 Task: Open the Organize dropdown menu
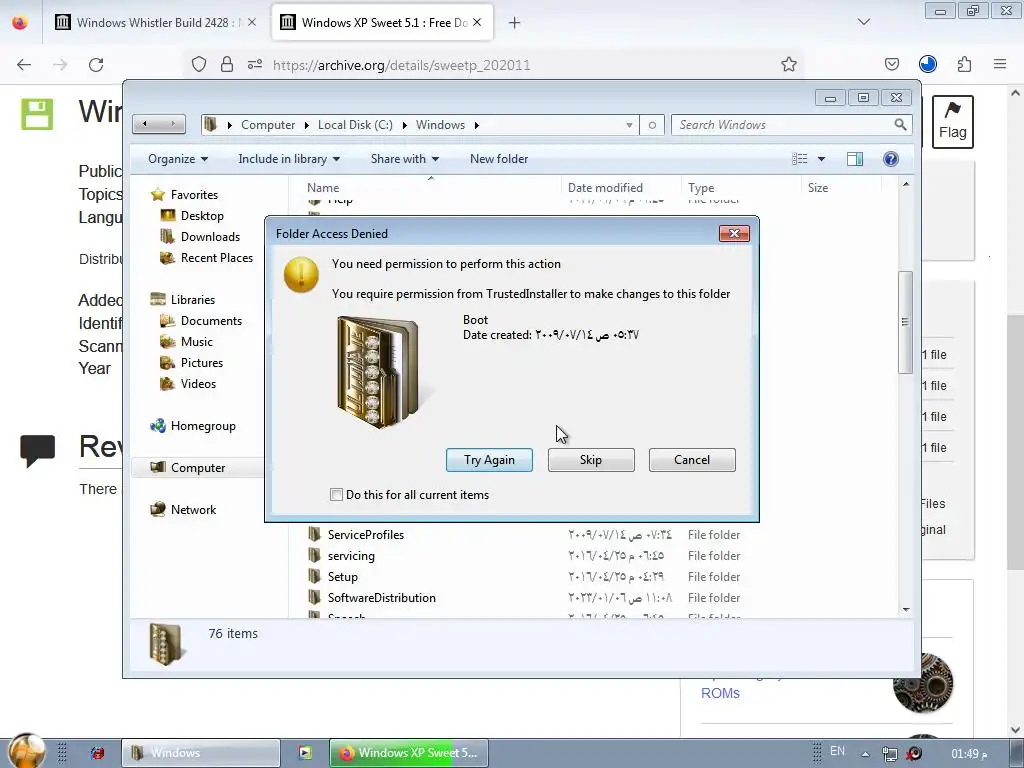coord(178,159)
